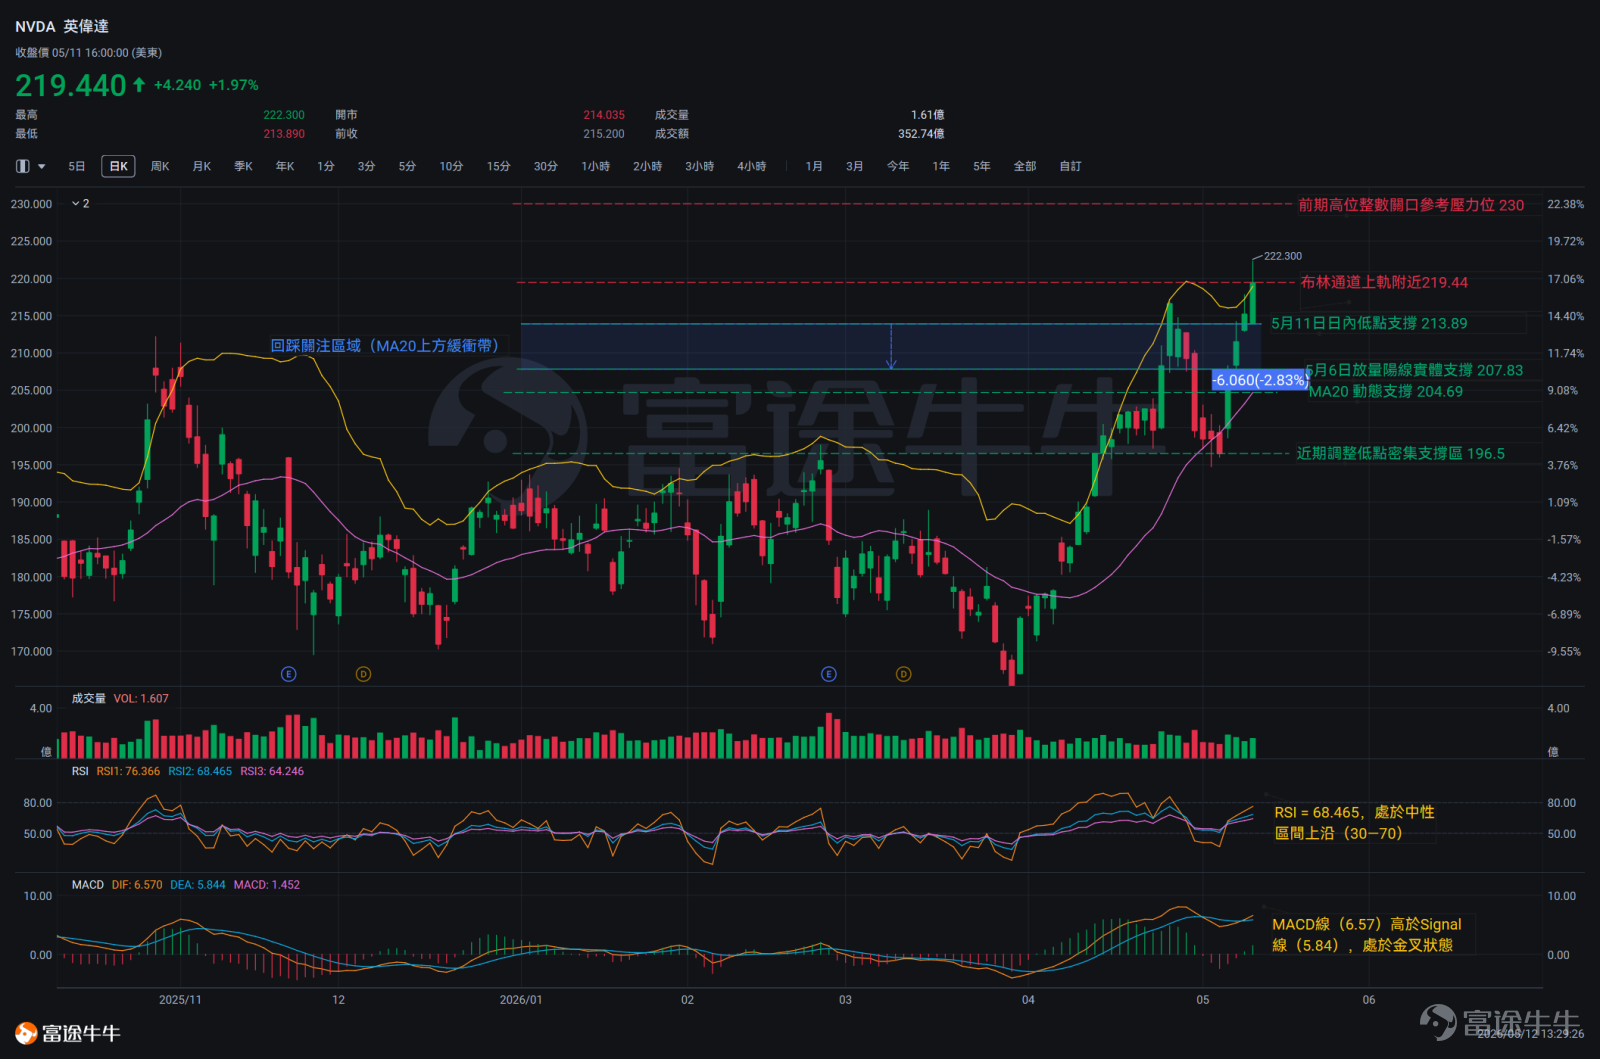Select the 年K yearly tab
1600x1059 pixels.
[285, 166]
